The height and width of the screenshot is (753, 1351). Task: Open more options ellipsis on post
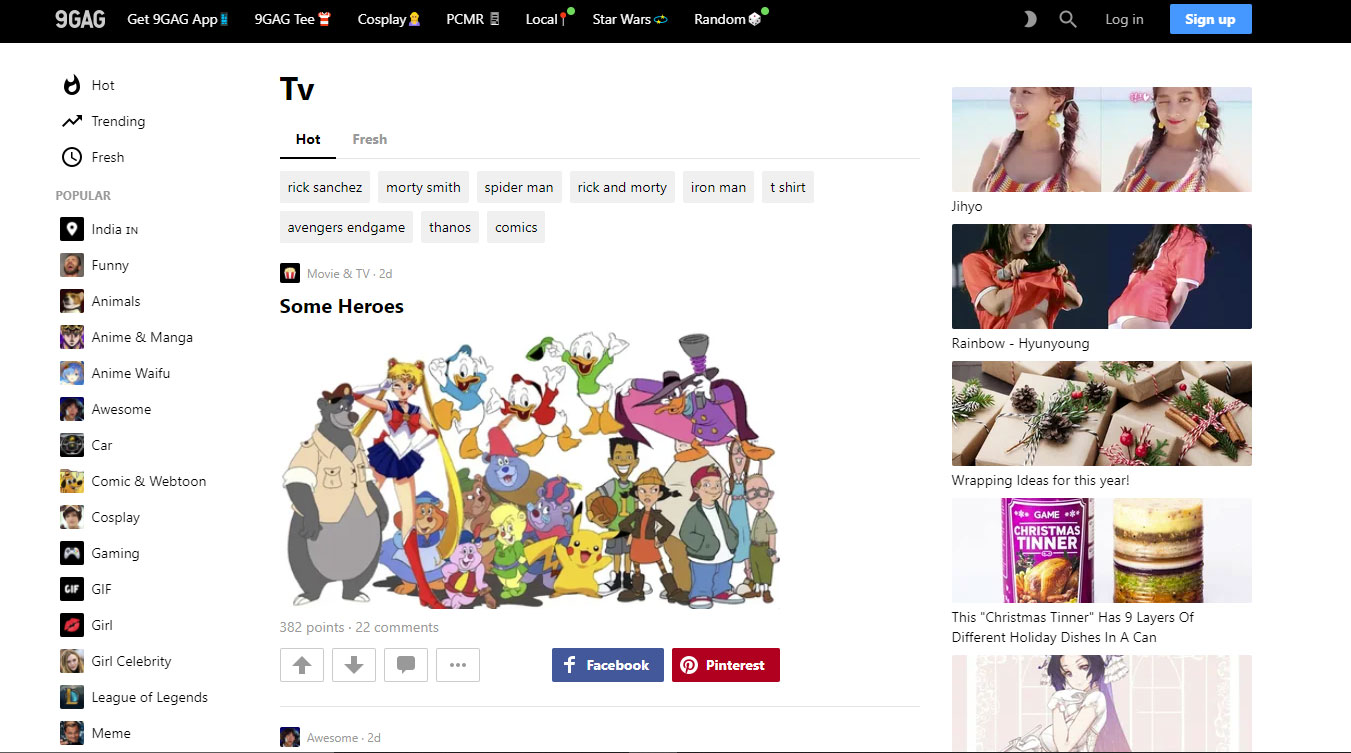point(458,665)
